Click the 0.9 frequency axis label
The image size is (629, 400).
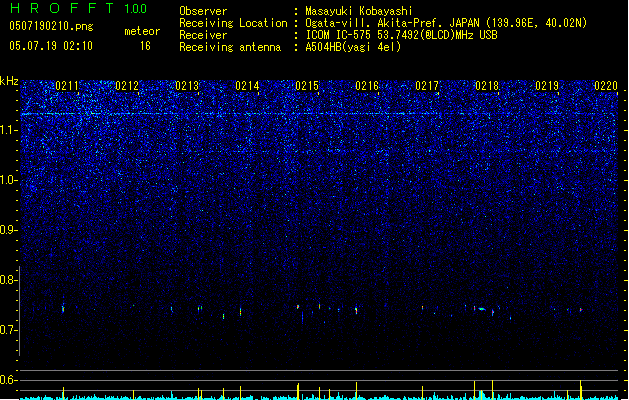pos(9,230)
